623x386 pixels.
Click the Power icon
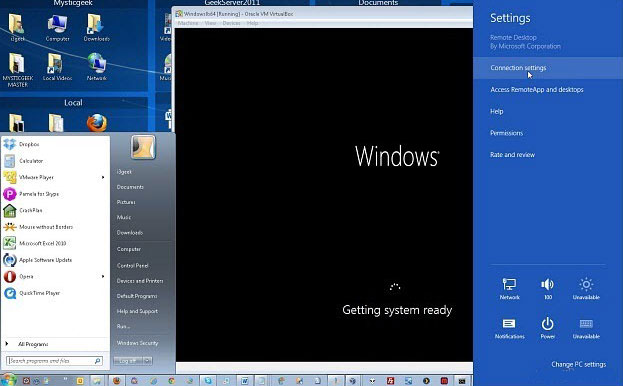tap(548, 328)
